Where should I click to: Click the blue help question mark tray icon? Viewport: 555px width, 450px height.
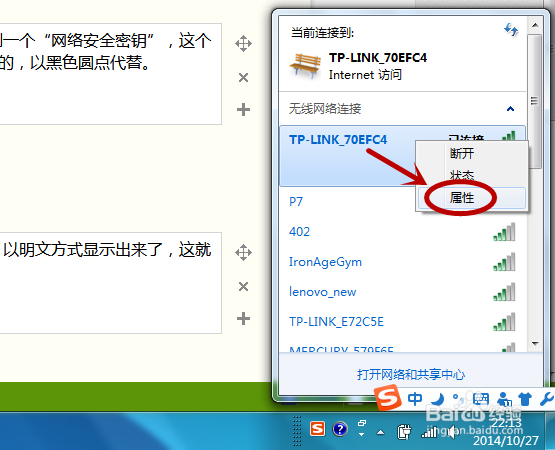pos(340,429)
